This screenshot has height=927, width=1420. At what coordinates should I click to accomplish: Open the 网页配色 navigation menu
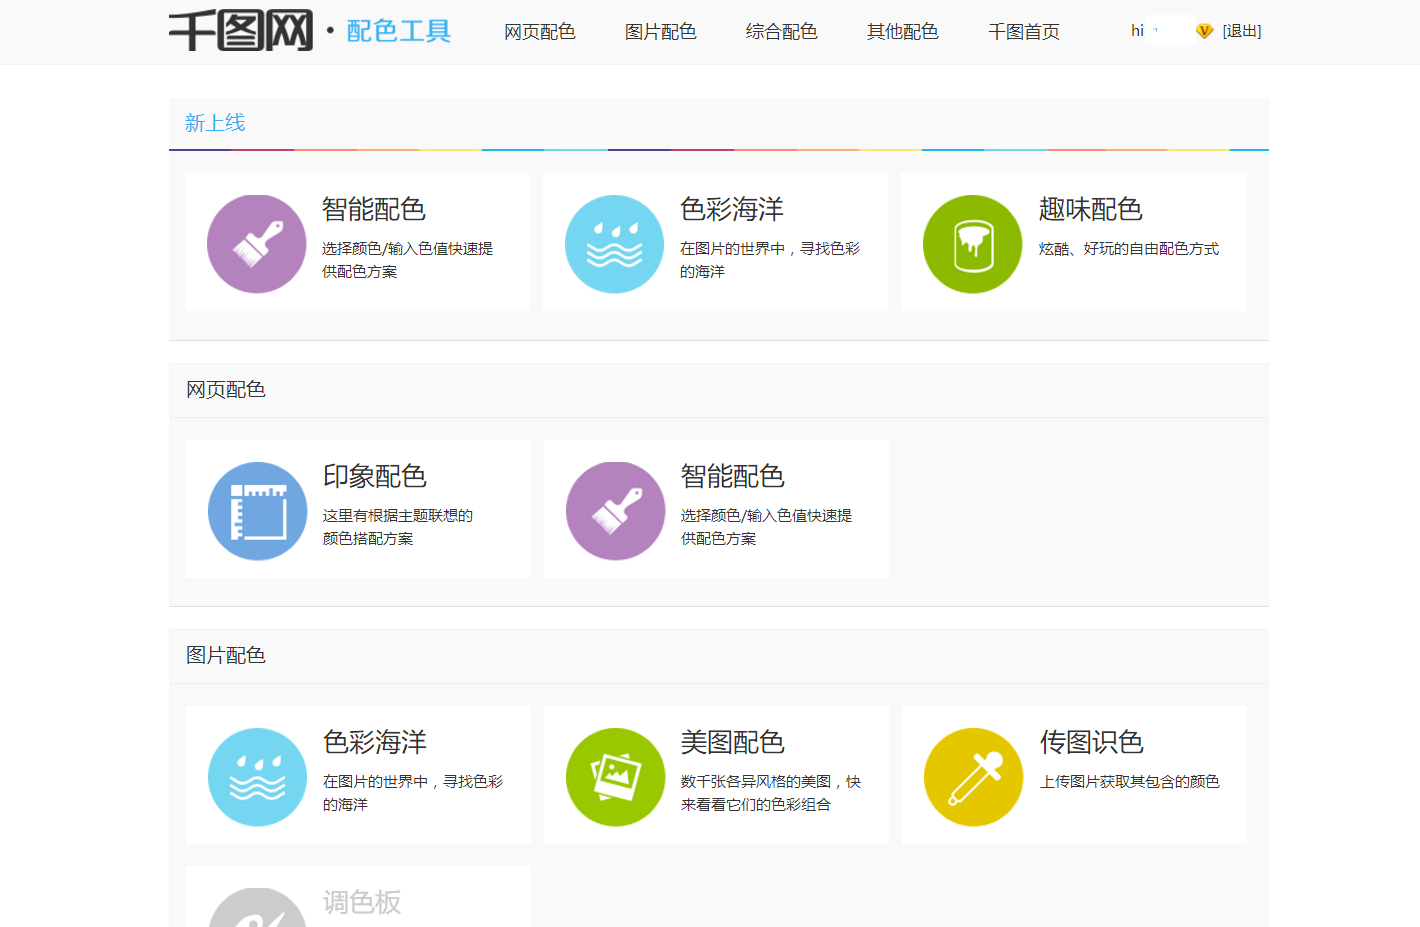(540, 32)
